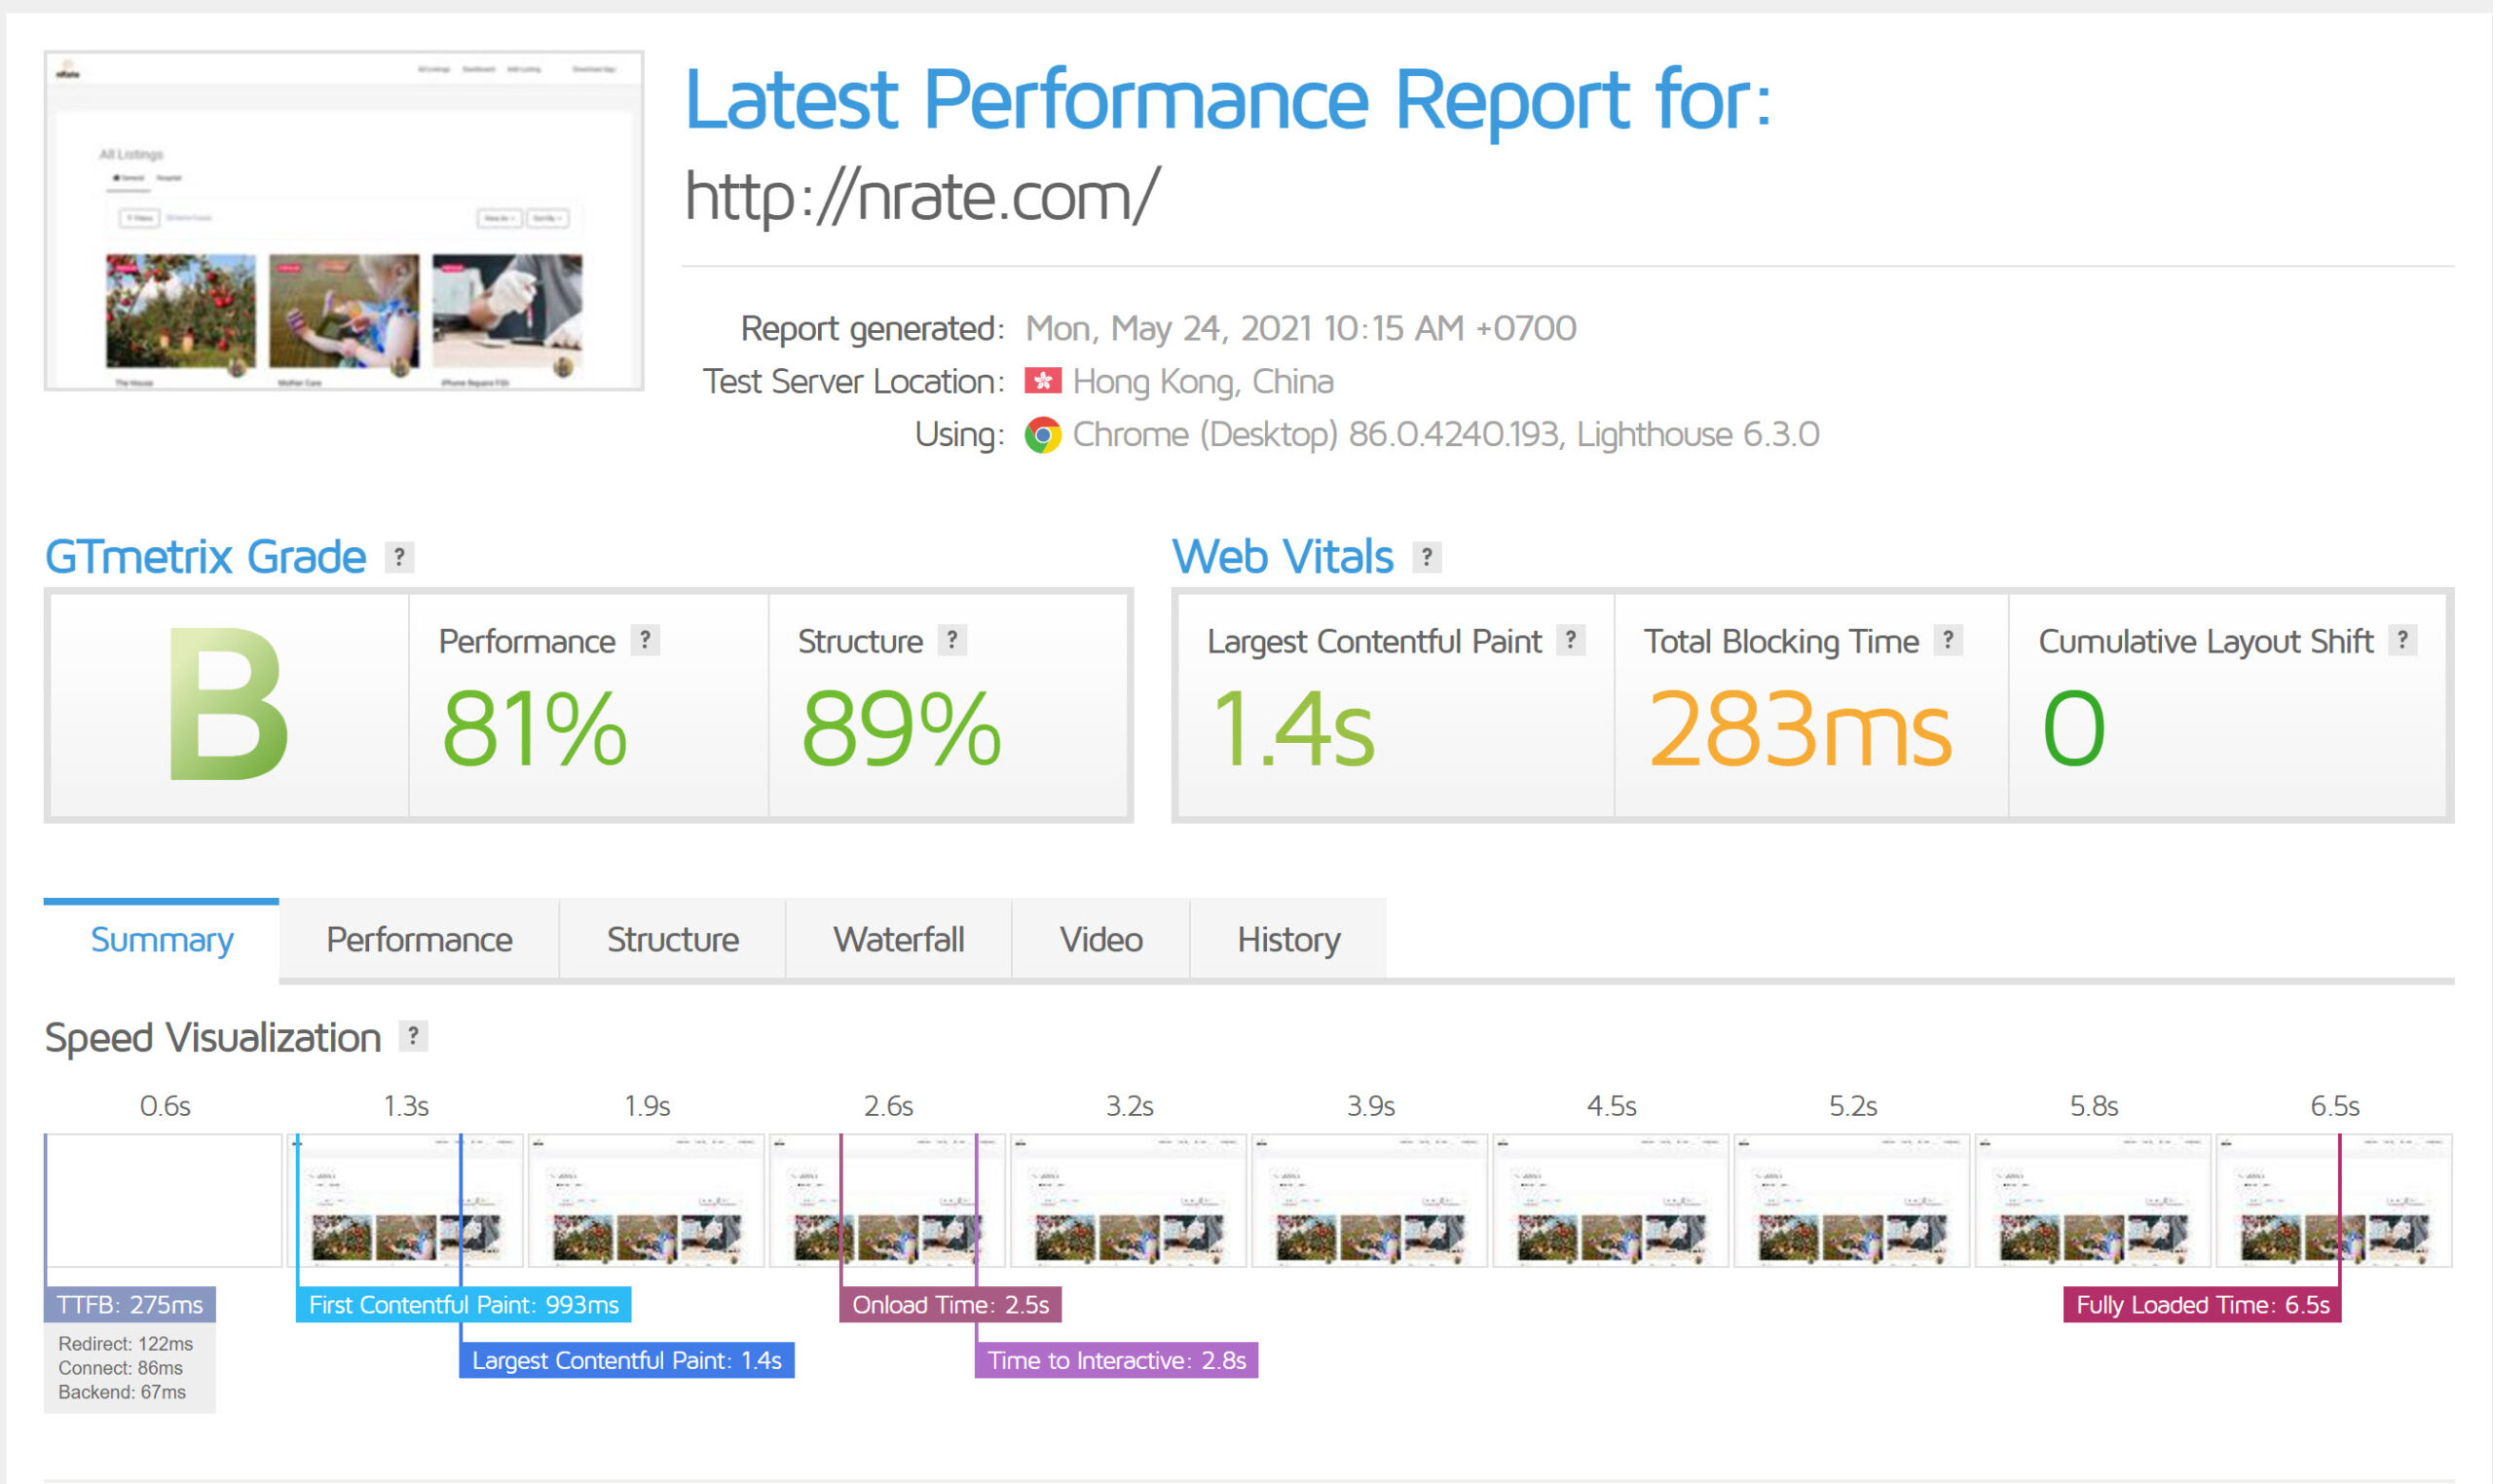2493x1484 pixels.
Task: Click the Largest Contentful Paint help icon
Action: (x=1571, y=640)
